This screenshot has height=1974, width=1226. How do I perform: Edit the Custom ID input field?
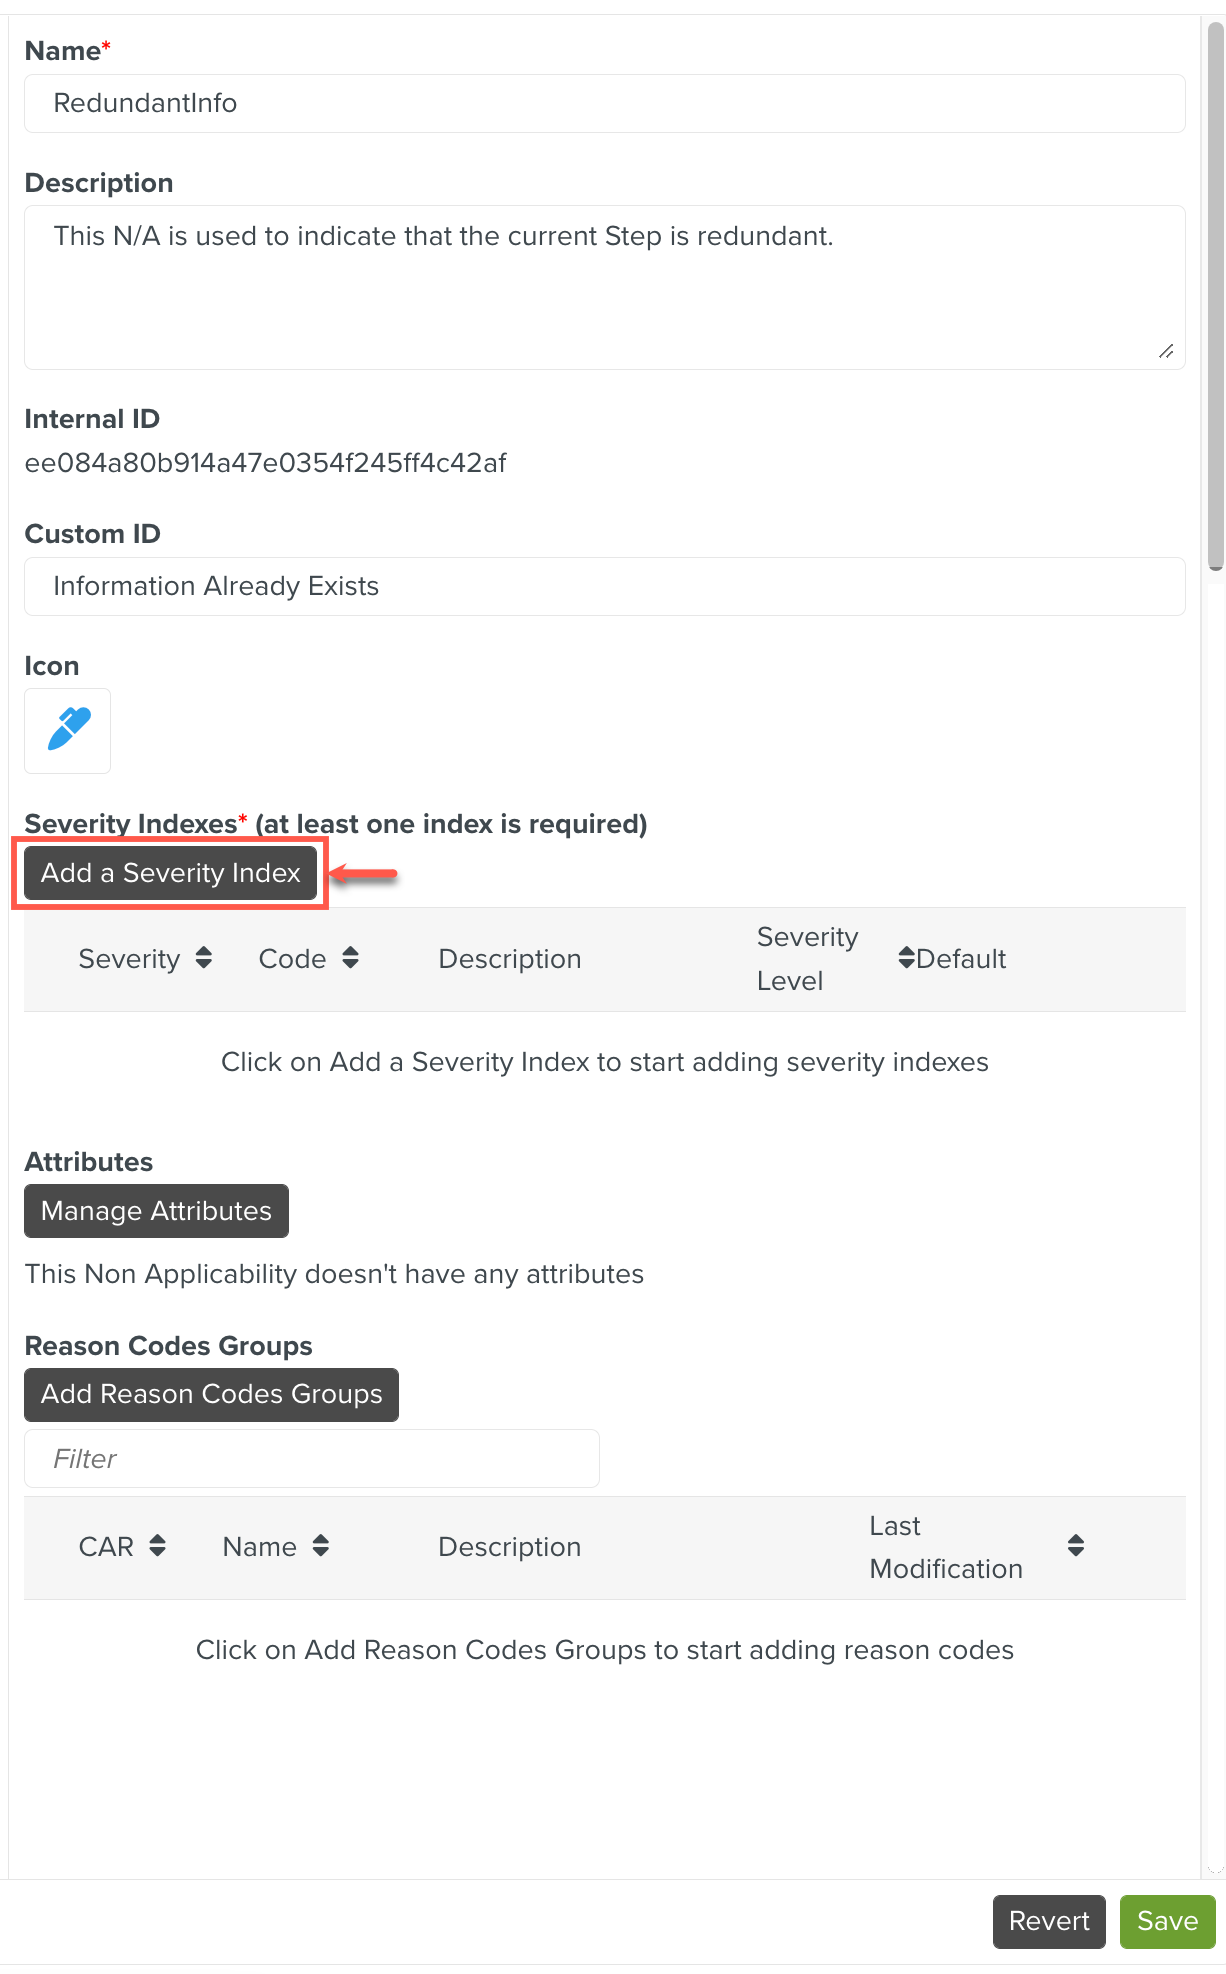tap(604, 587)
